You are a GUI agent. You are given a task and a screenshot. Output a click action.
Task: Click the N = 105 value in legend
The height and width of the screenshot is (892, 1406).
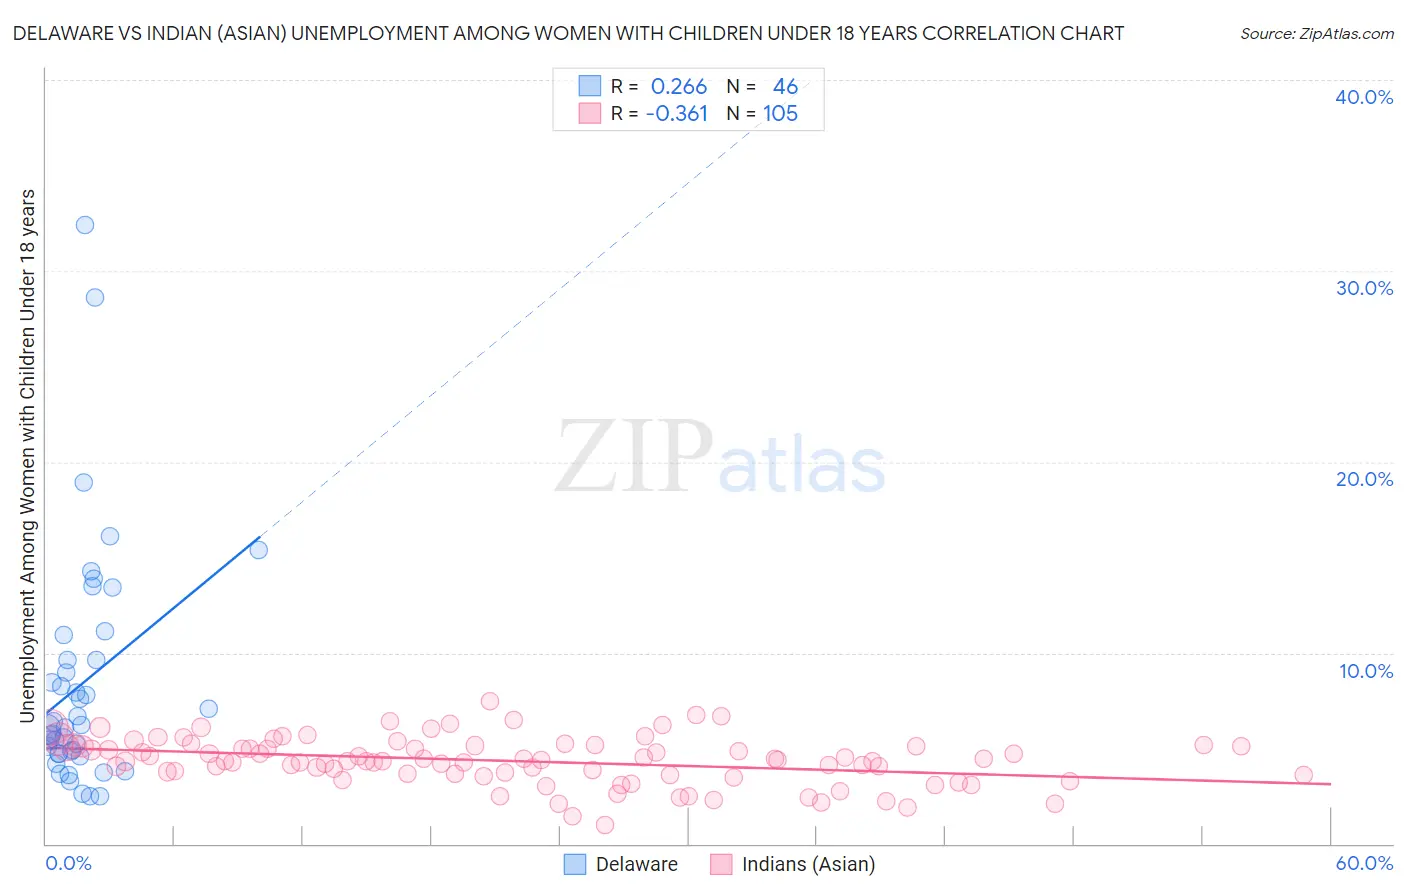762,113
